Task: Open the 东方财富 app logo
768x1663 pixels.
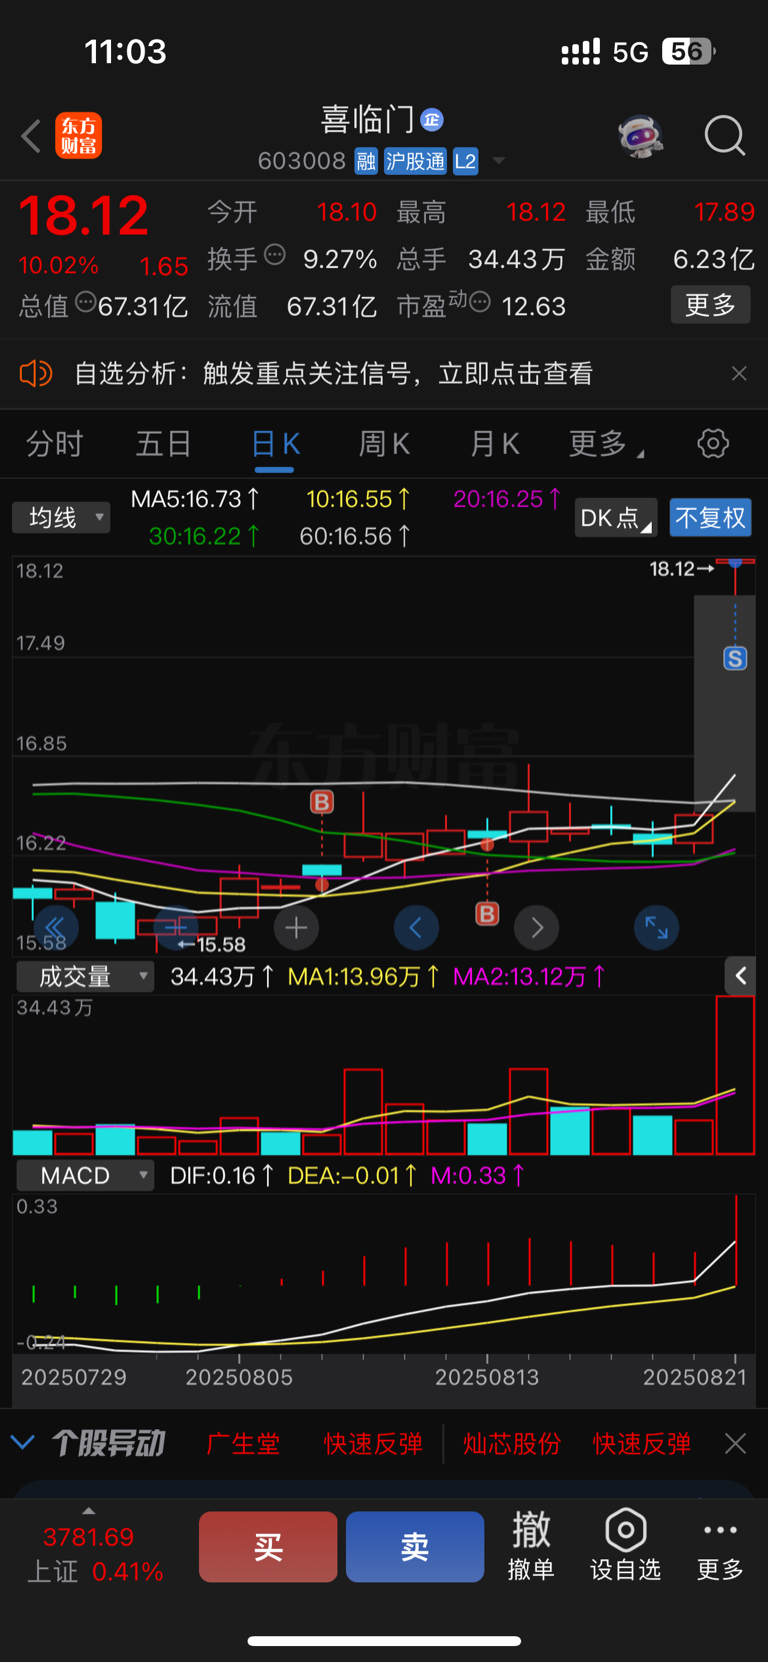Action: [78, 136]
